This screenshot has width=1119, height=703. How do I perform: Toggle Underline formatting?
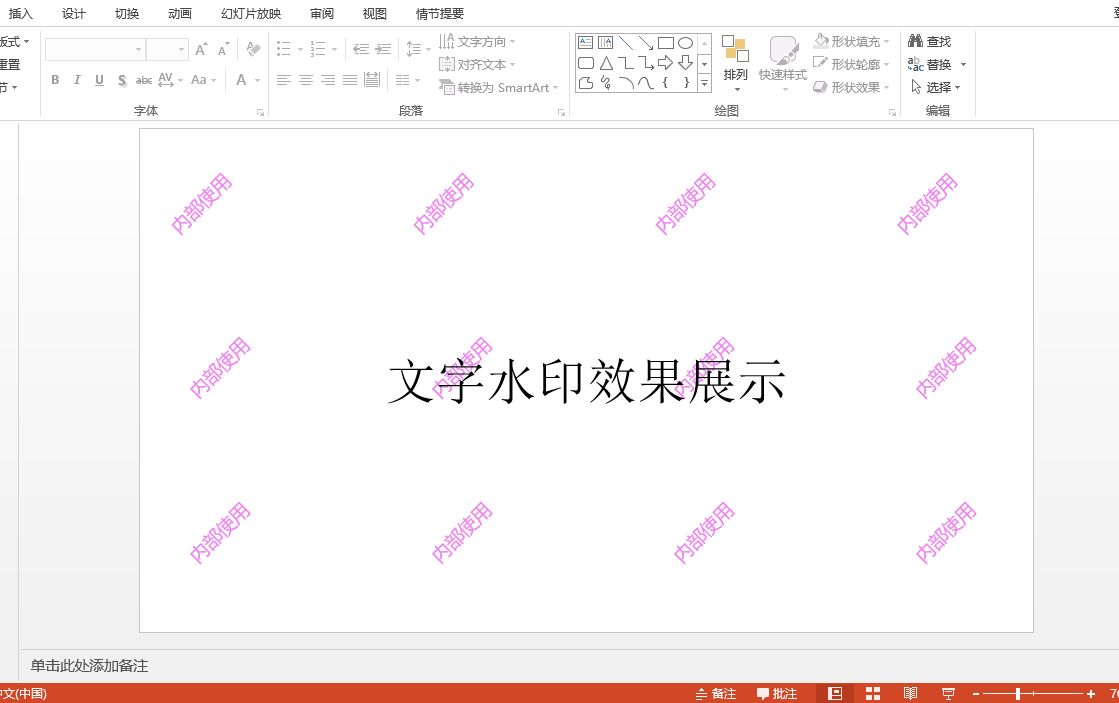point(99,80)
